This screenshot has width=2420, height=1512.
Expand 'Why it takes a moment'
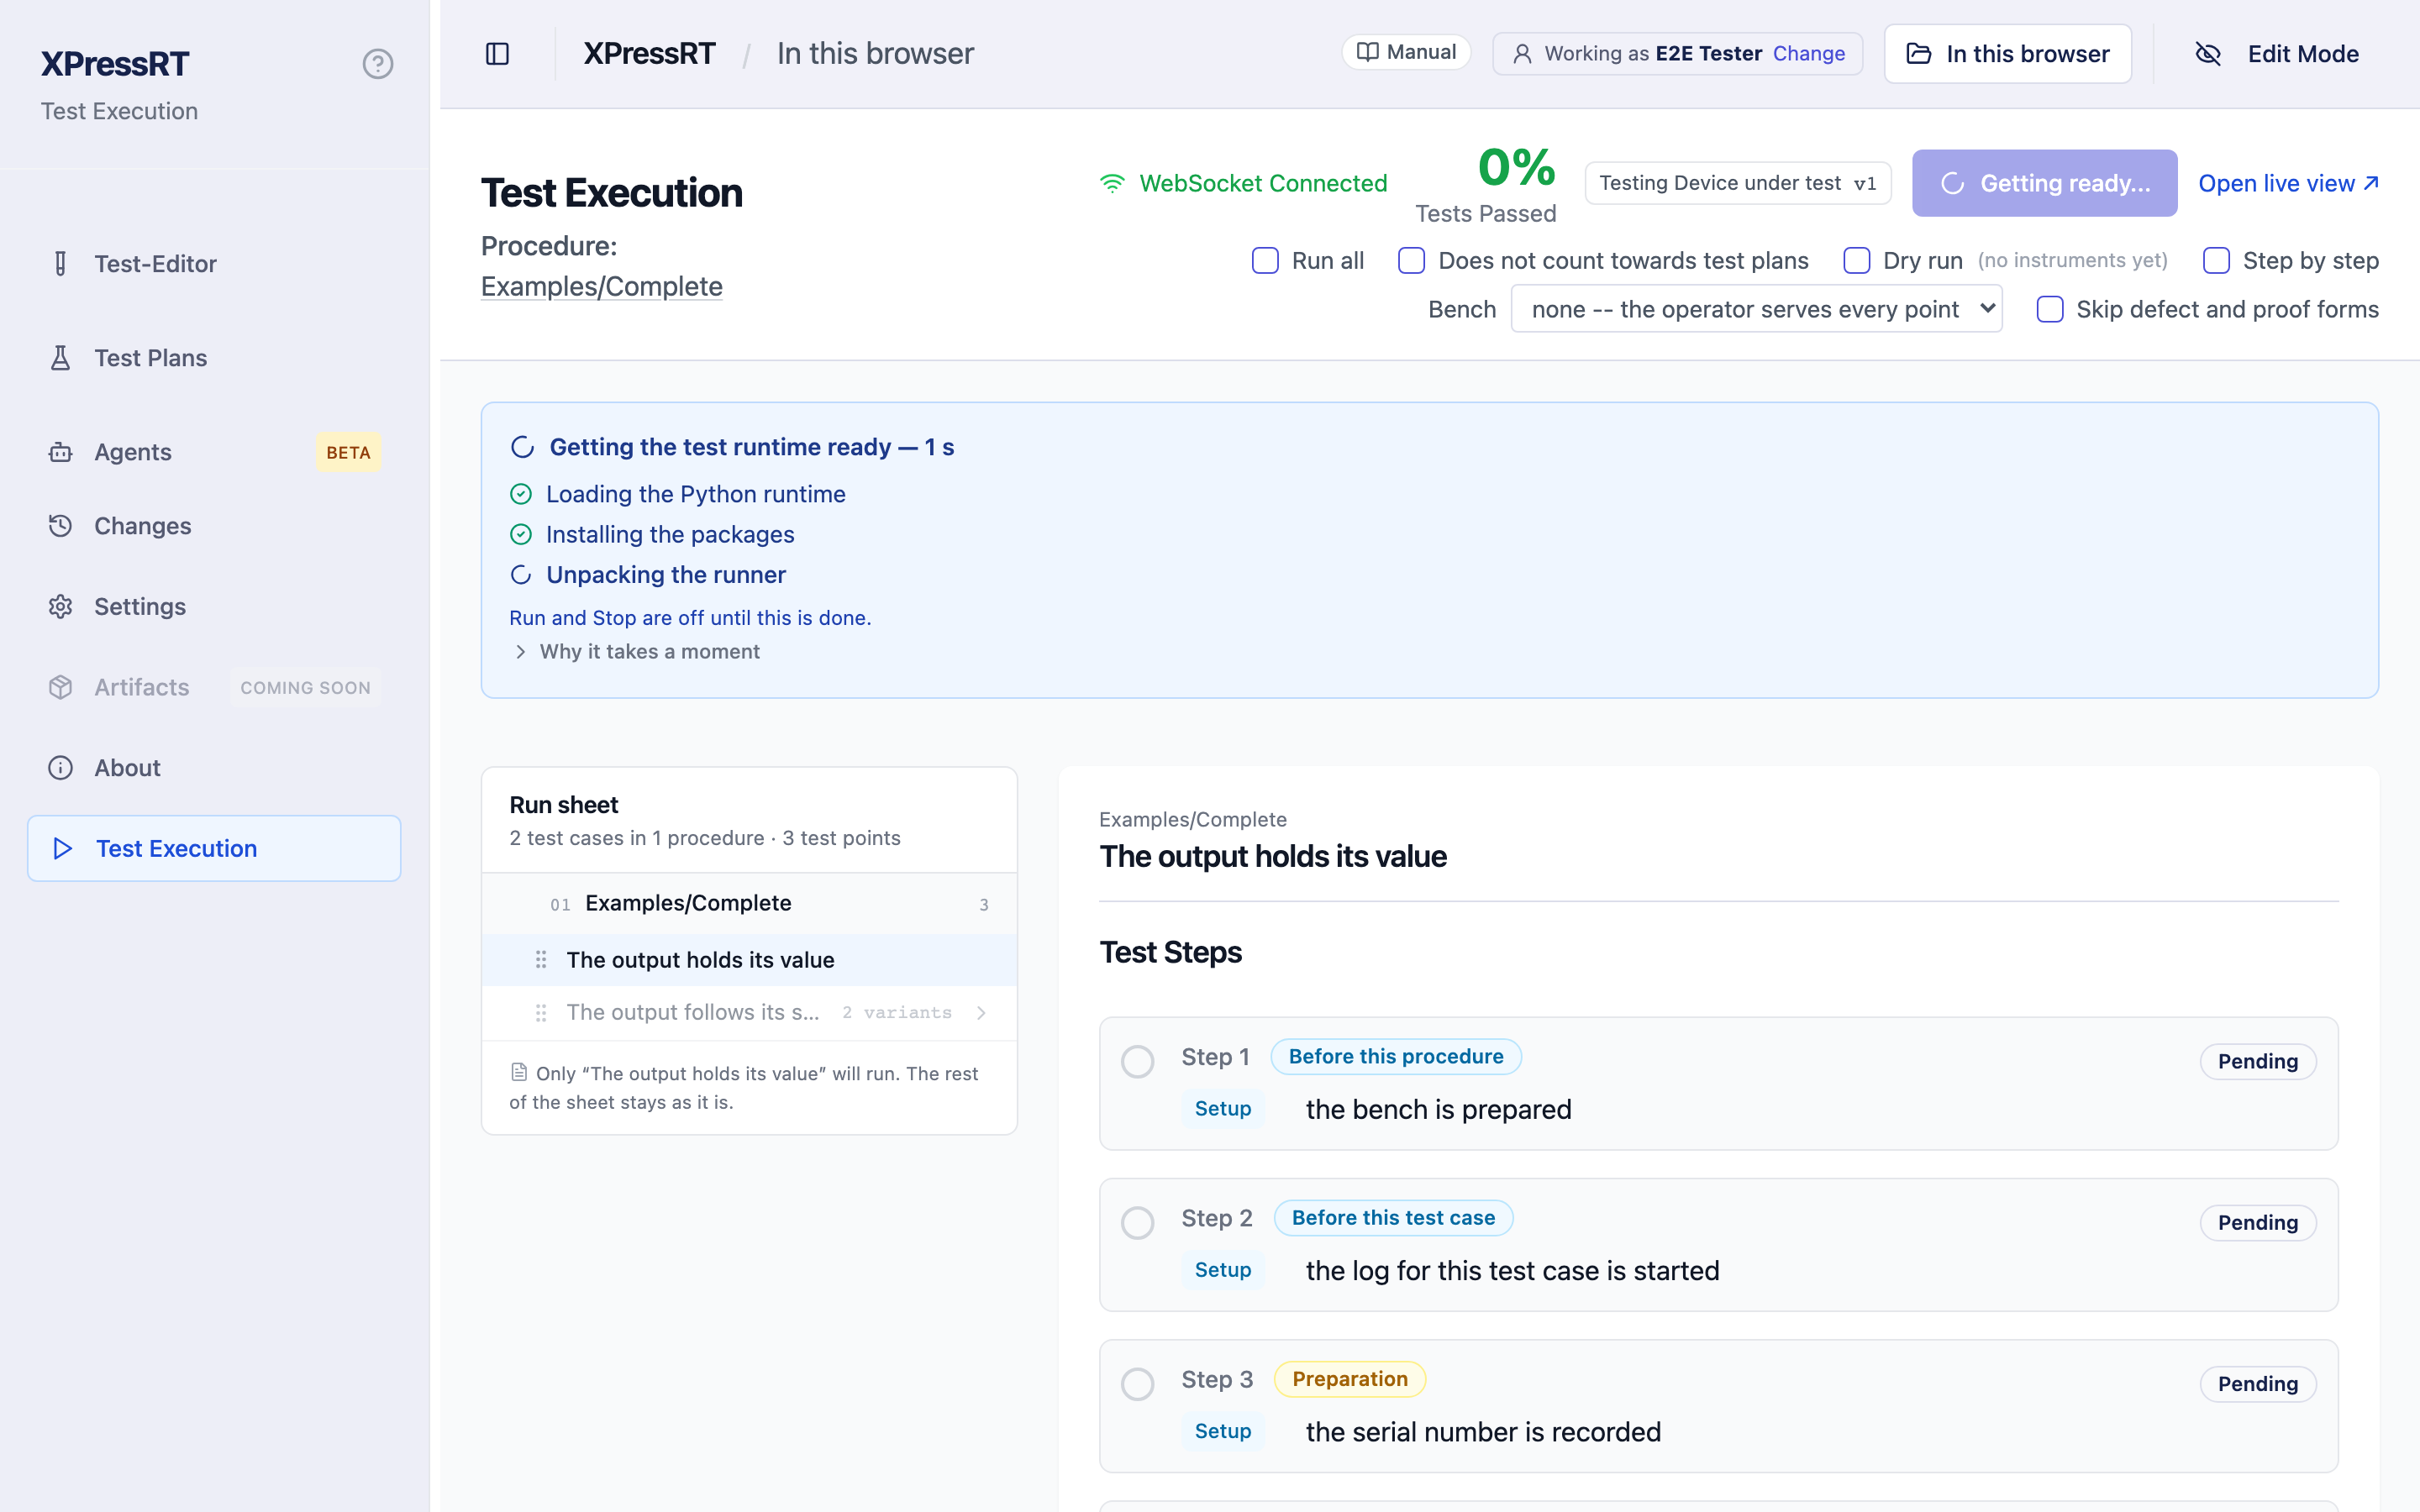click(x=637, y=652)
